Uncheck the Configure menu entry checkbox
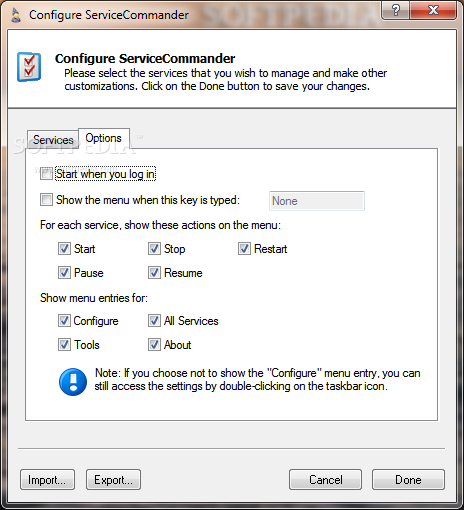The image size is (464, 510). [64, 321]
